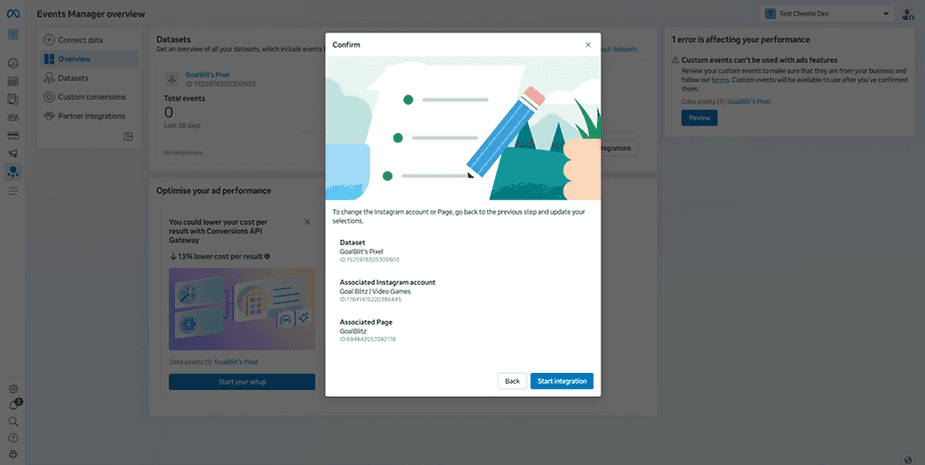Click the warning triangle icon in error panel

tap(675, 60)
